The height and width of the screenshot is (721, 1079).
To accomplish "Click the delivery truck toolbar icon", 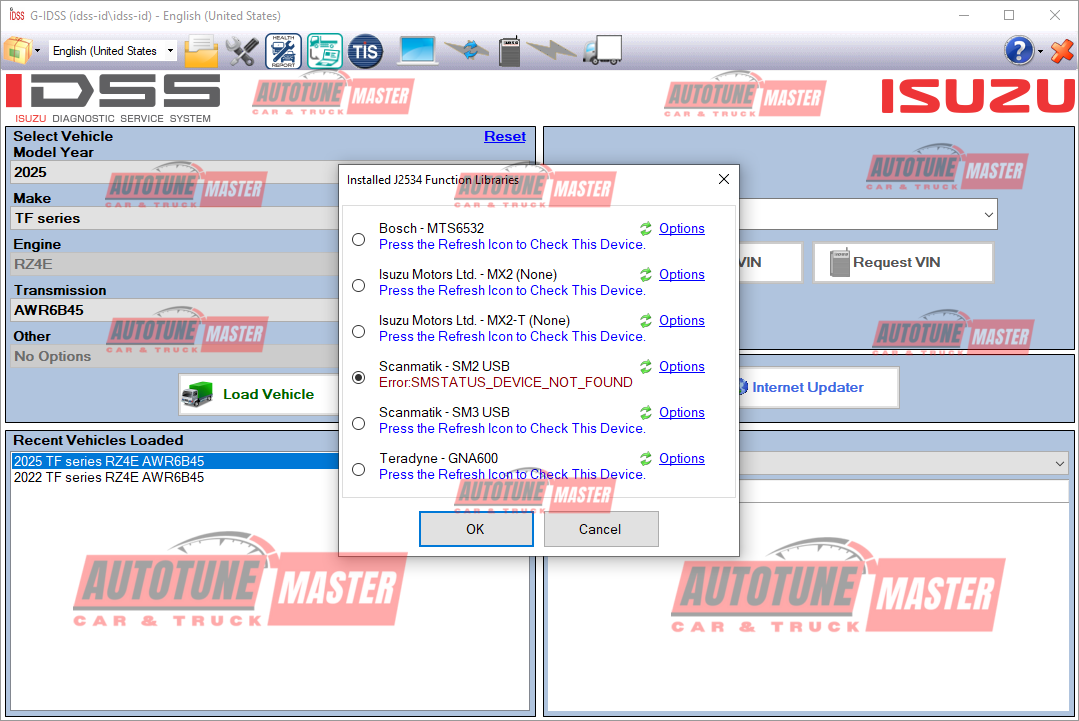I will click(602, 50).
